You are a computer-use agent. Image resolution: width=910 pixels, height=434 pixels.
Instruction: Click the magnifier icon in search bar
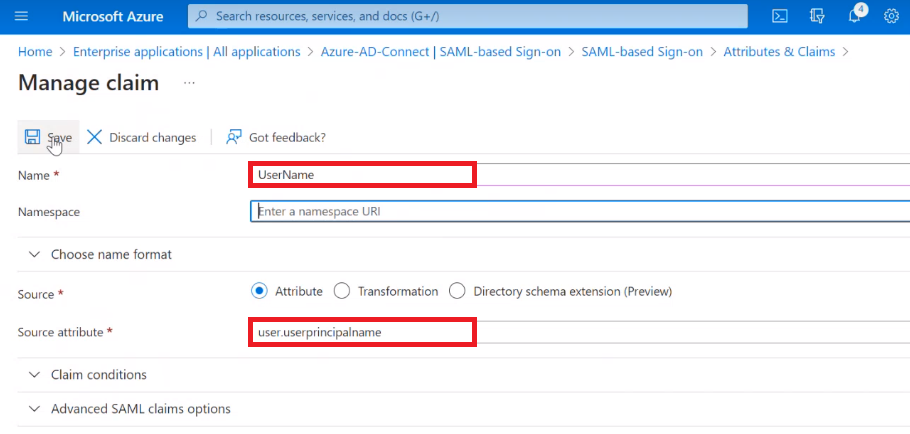pyautogui.click(x=201, y=16)
